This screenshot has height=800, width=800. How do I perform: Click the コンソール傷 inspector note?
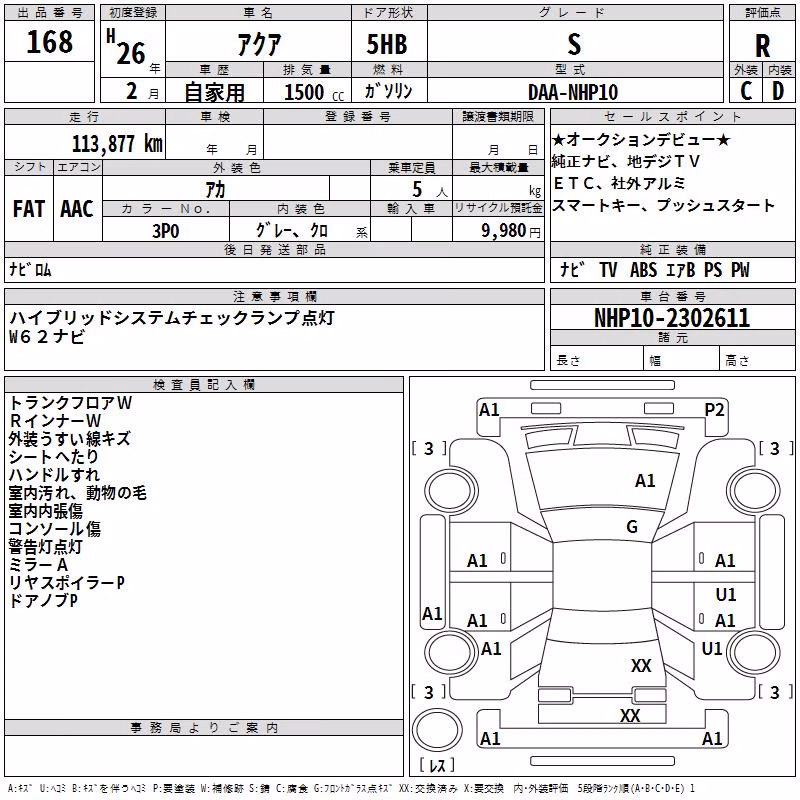tap(55, 529)
